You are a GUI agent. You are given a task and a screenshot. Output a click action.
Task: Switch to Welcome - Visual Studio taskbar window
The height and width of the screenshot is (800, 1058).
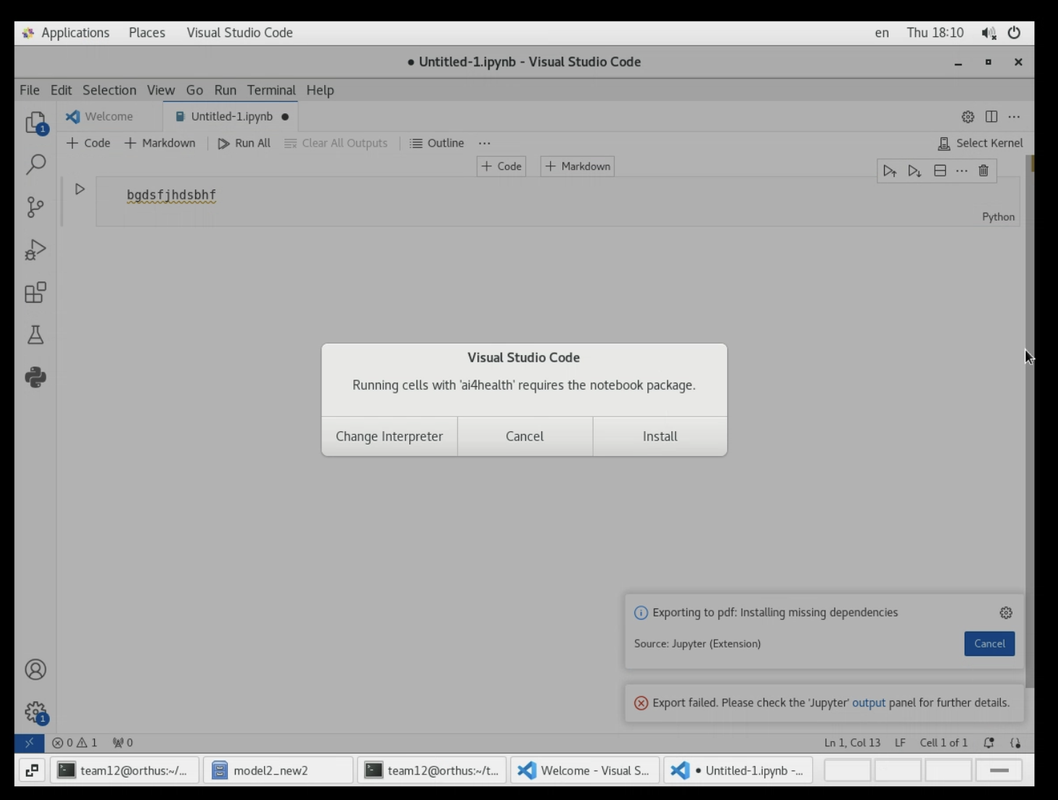[584, 770]
